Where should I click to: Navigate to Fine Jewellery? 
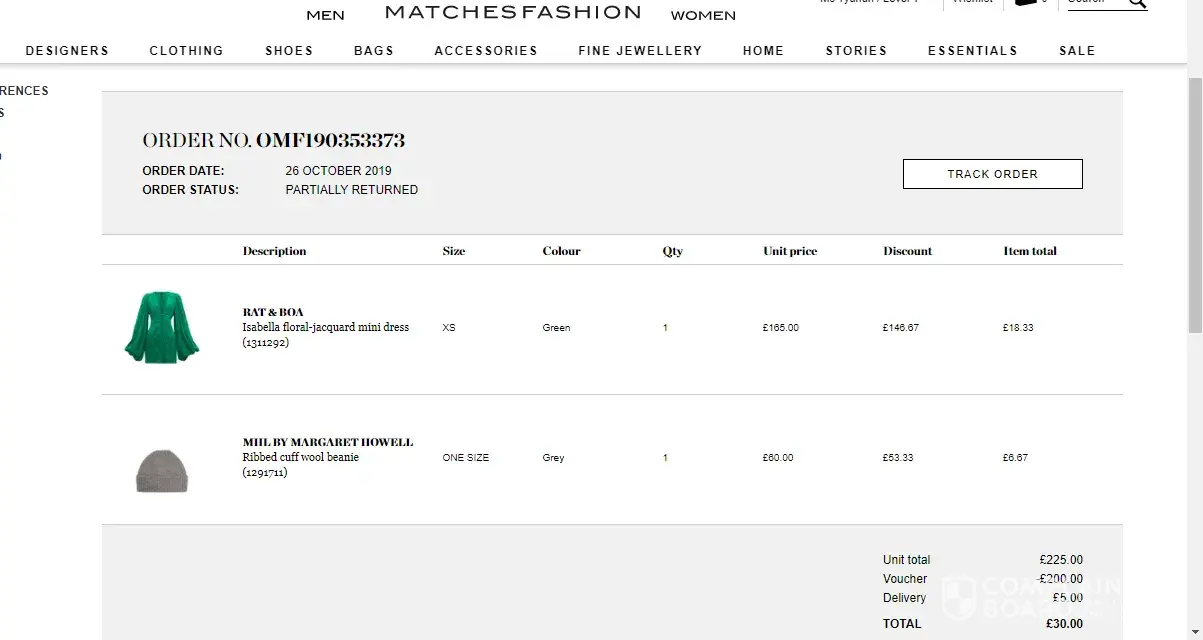coord(640,51)
